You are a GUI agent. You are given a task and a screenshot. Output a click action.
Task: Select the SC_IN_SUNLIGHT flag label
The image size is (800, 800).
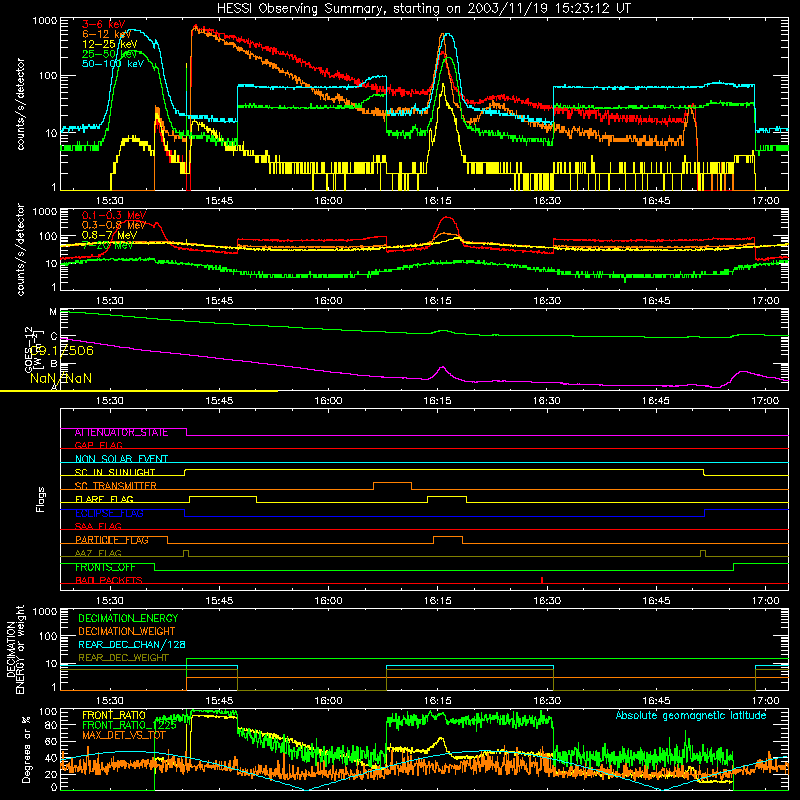tap(115, 472)
